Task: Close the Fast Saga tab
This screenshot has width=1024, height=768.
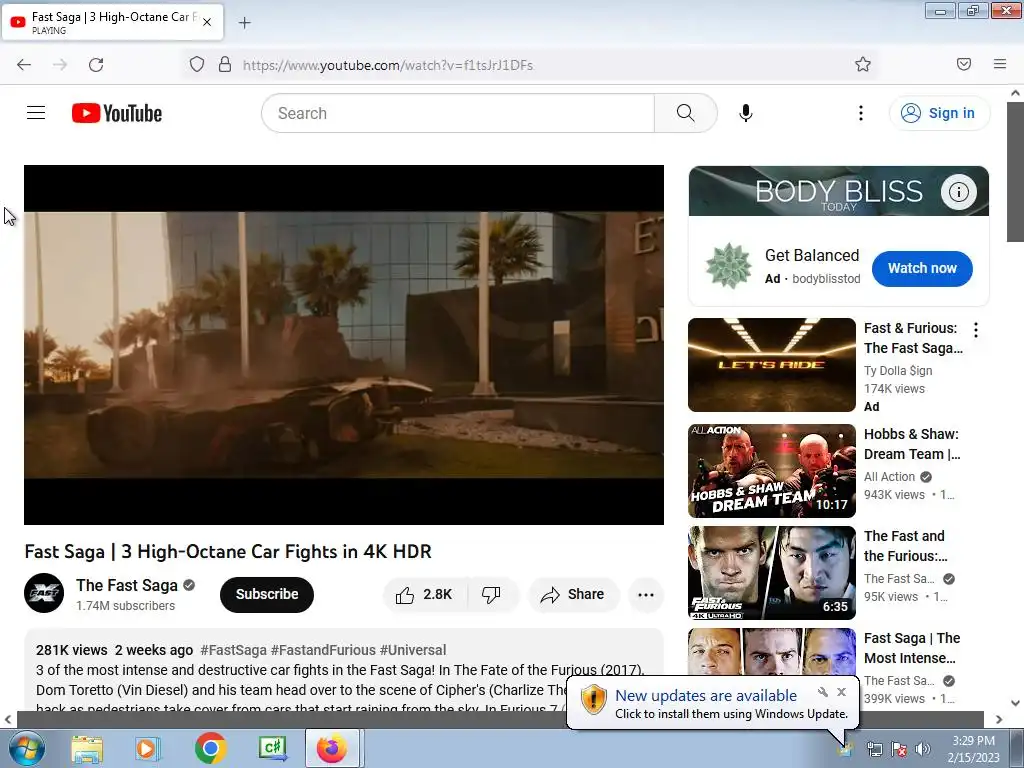Action: pyautogui.click(x=207, y=22)
